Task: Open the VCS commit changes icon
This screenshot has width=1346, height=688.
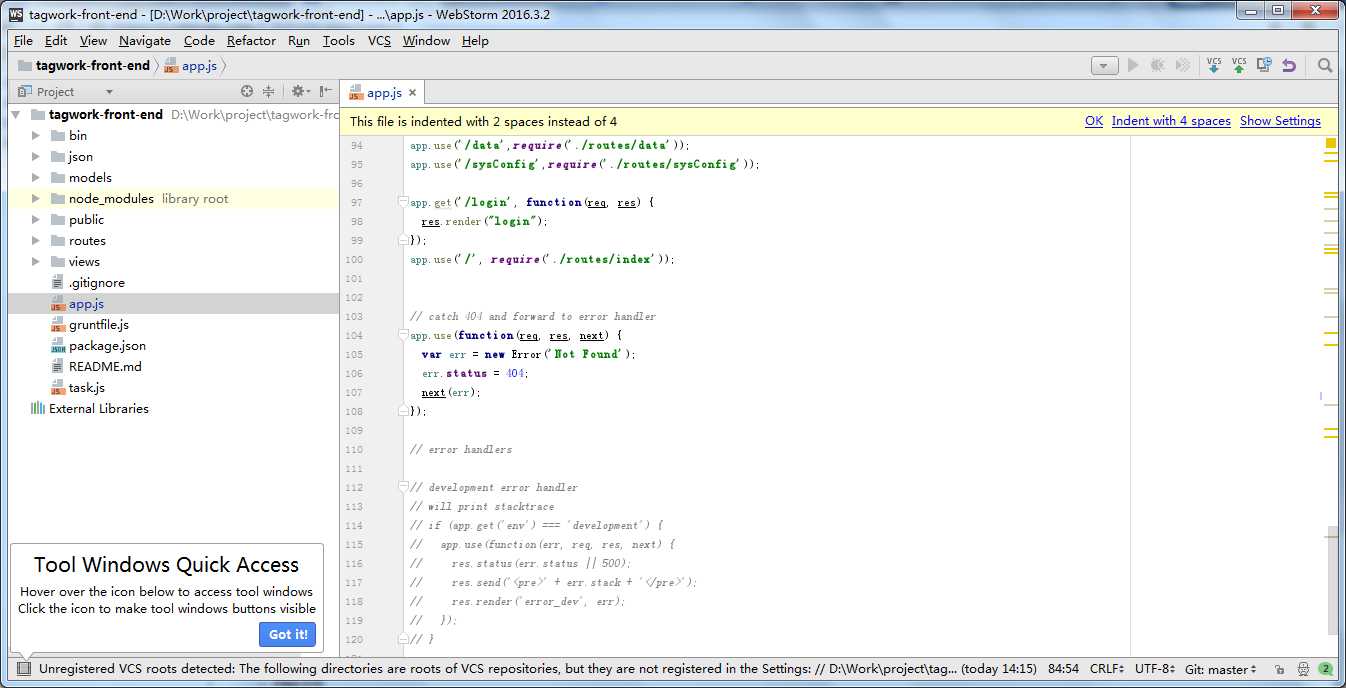Action: (x=1239, y=65)
